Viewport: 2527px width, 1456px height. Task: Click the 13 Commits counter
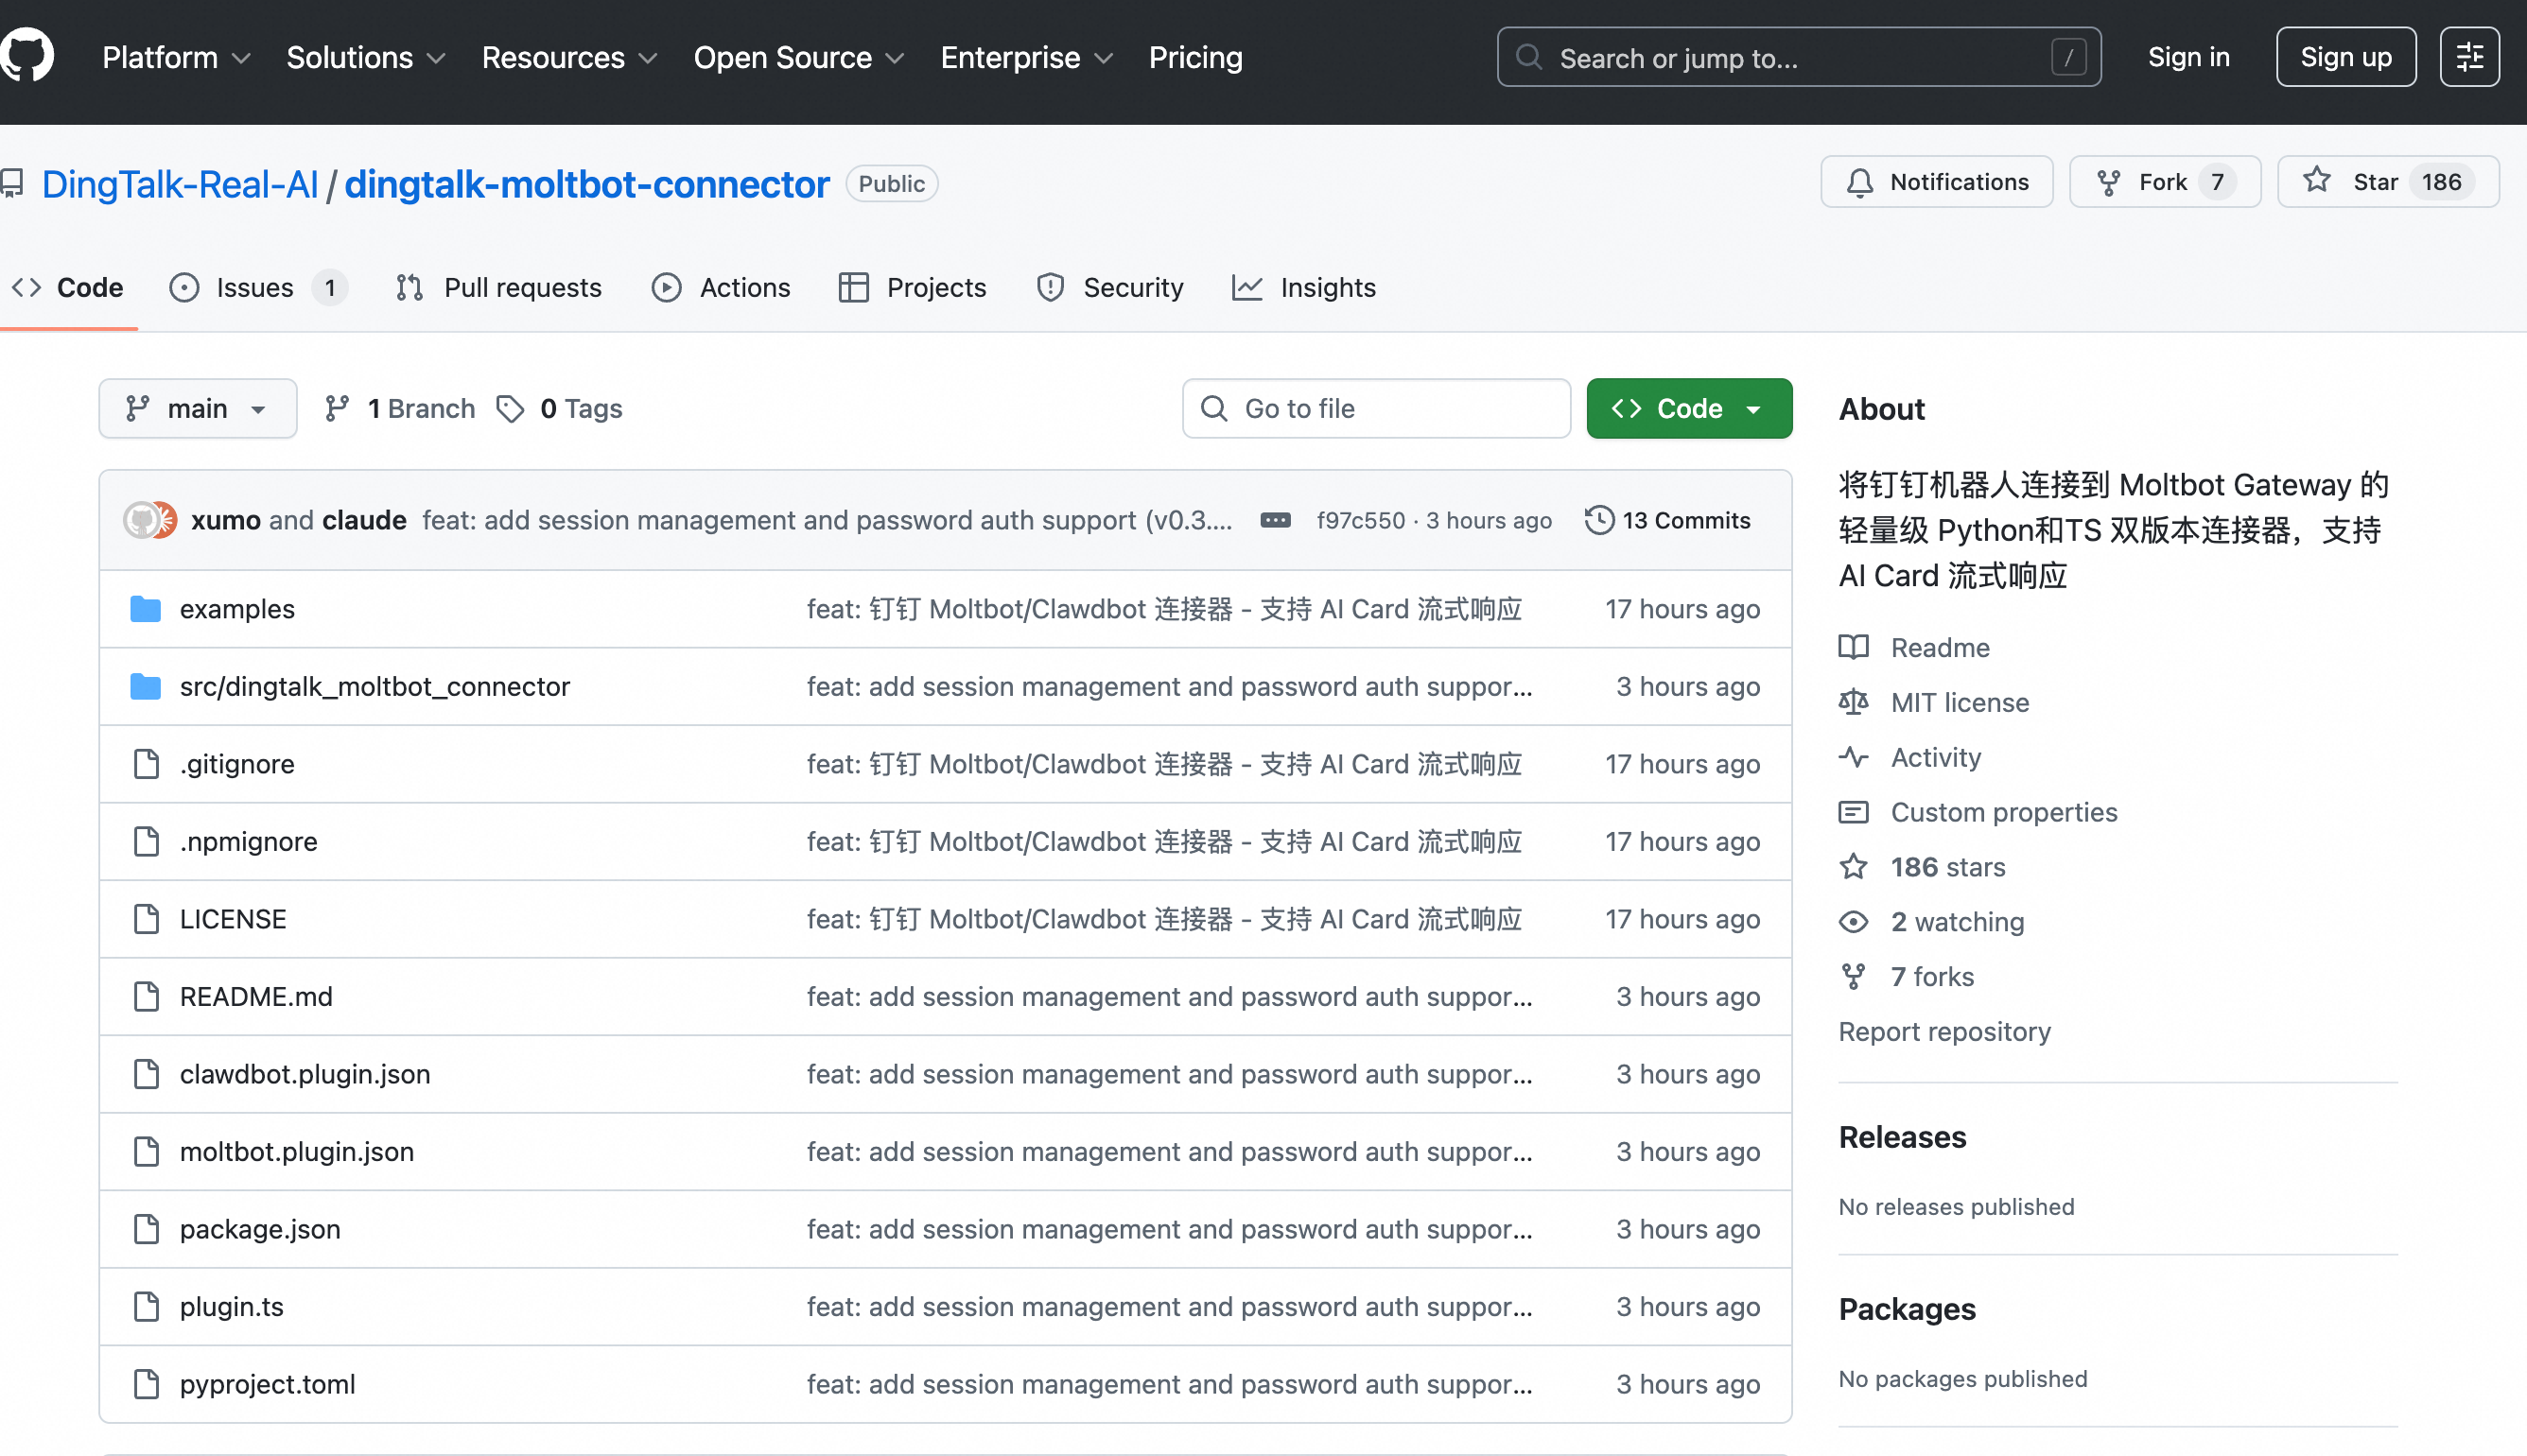pyautogui.click(x=1685, y=520)
